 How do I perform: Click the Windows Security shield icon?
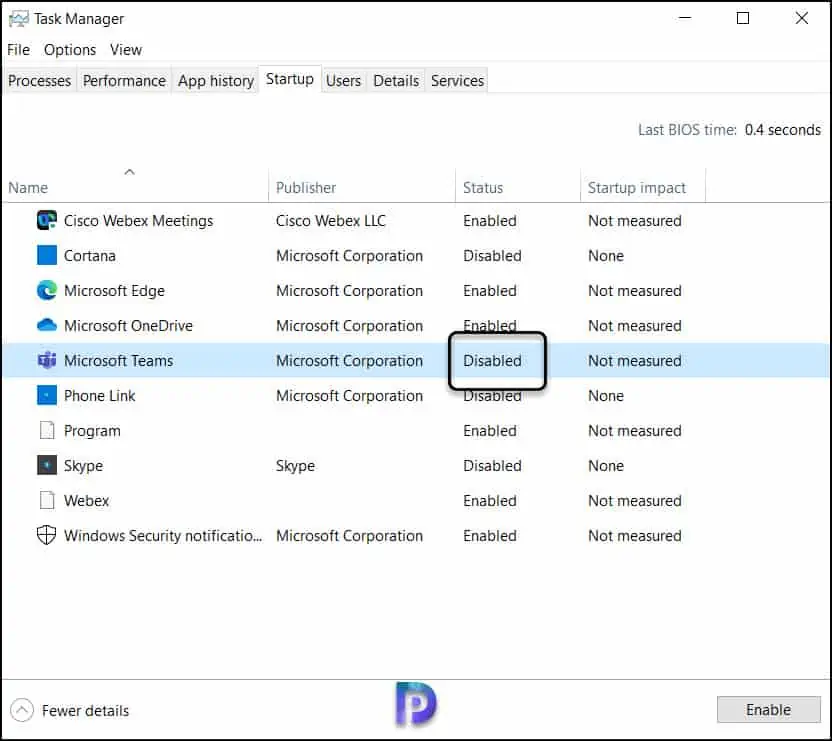pos(47,535)
